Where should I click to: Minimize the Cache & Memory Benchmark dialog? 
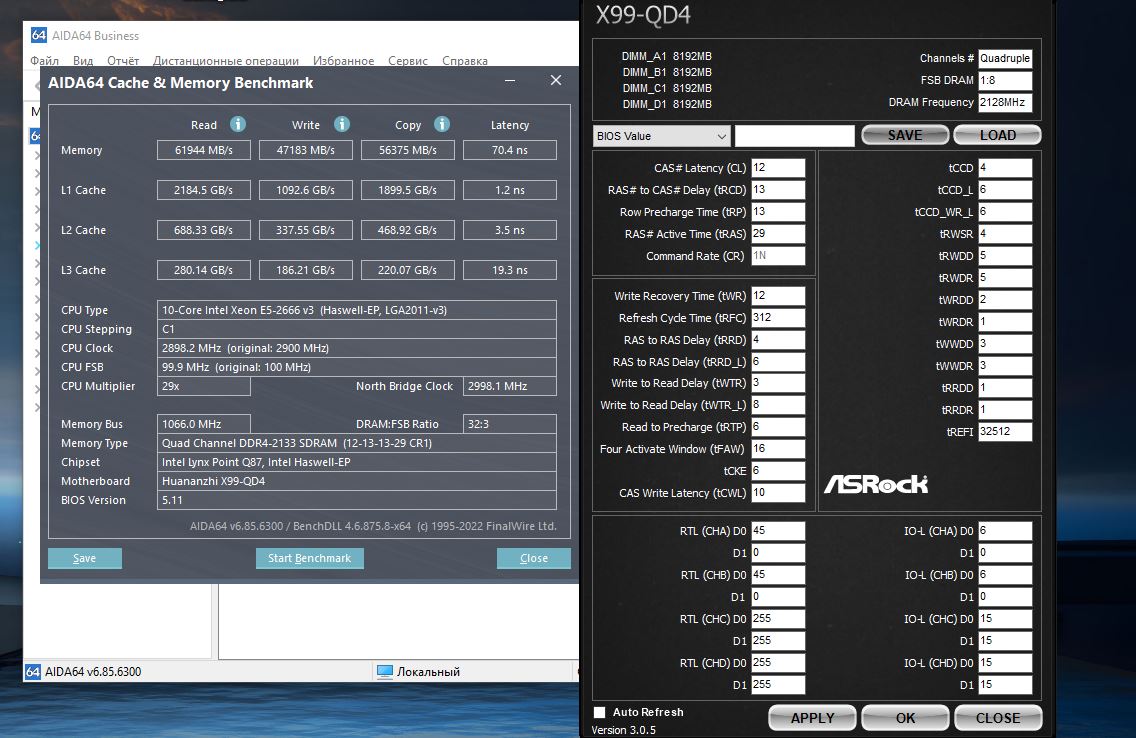(x=510, y=80)
